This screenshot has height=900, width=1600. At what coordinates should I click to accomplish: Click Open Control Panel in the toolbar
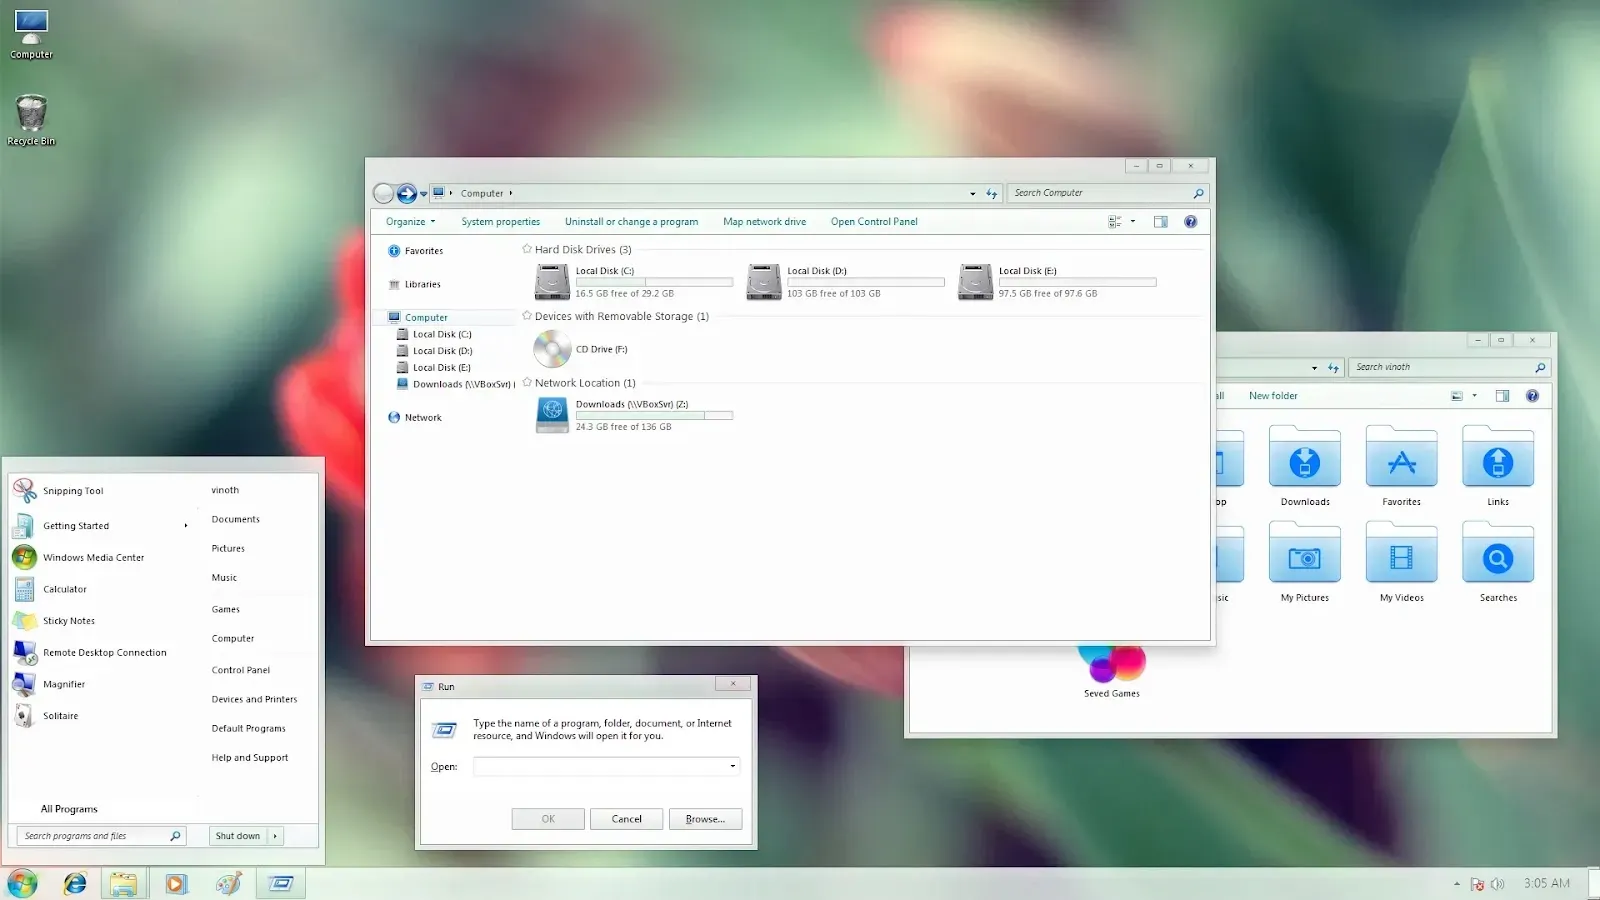(873, 221)
